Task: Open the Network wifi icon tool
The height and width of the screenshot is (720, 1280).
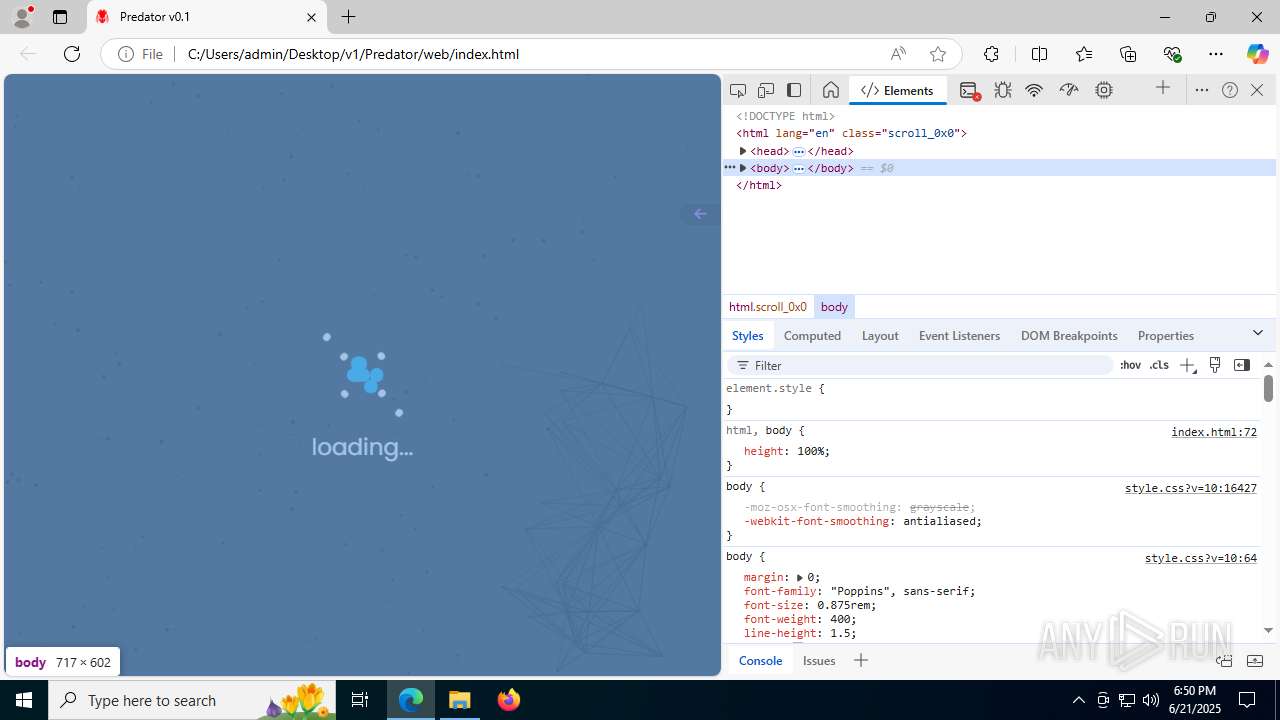Action: [x=1034, y=90]
